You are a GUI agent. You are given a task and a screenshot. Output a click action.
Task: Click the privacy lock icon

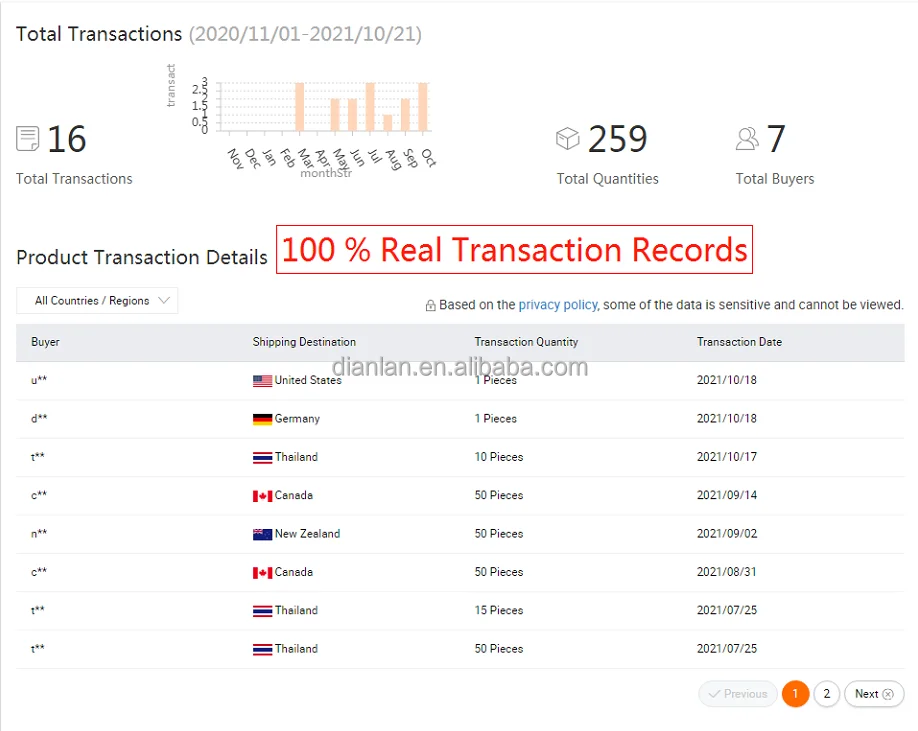[x=430, y=305]
